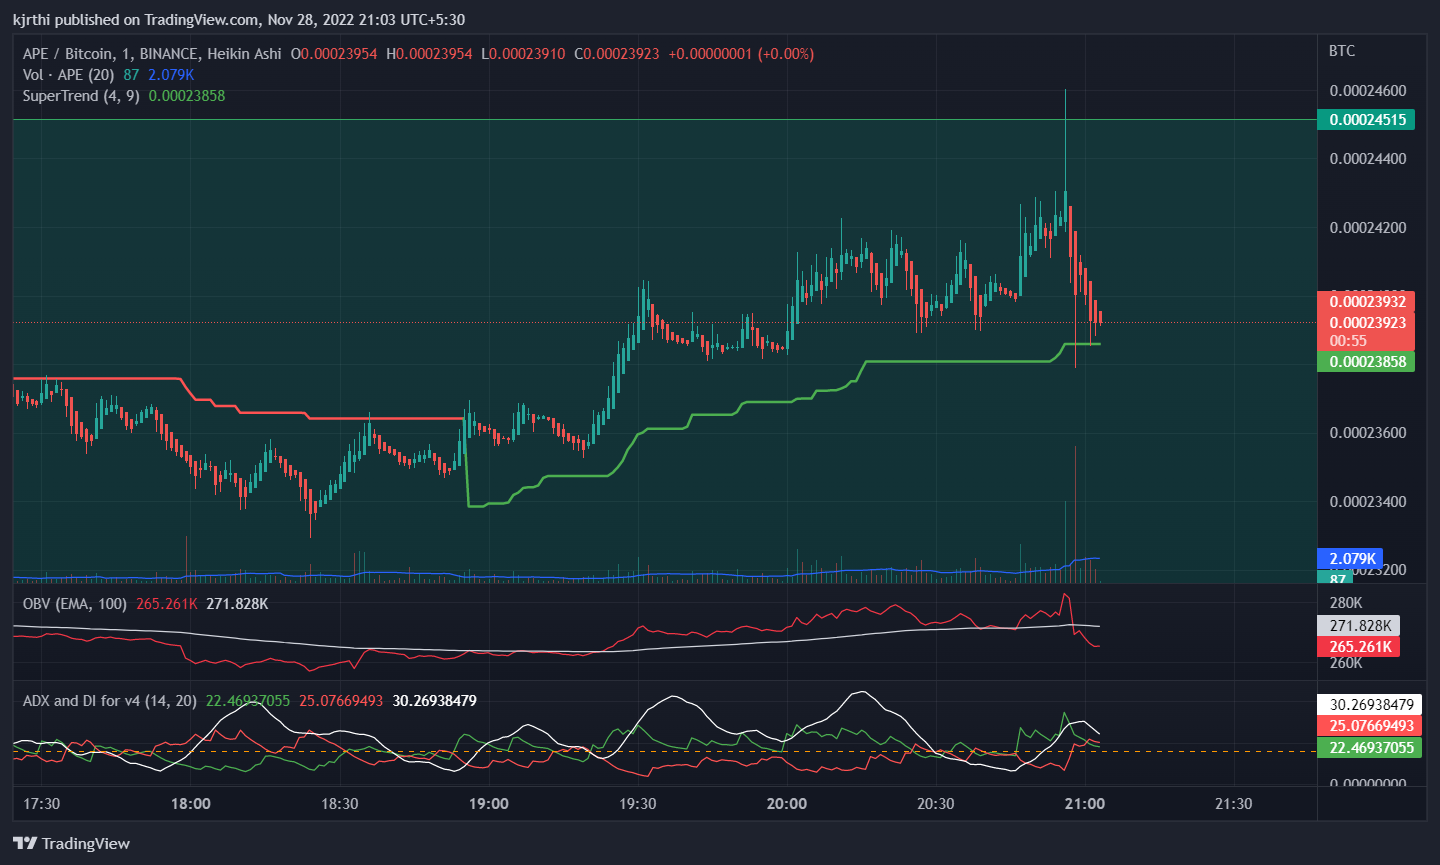Viewport: 1440px width, 865px height.
Task: Click the 21:00 time axis label
Action: click(1085, 804)
